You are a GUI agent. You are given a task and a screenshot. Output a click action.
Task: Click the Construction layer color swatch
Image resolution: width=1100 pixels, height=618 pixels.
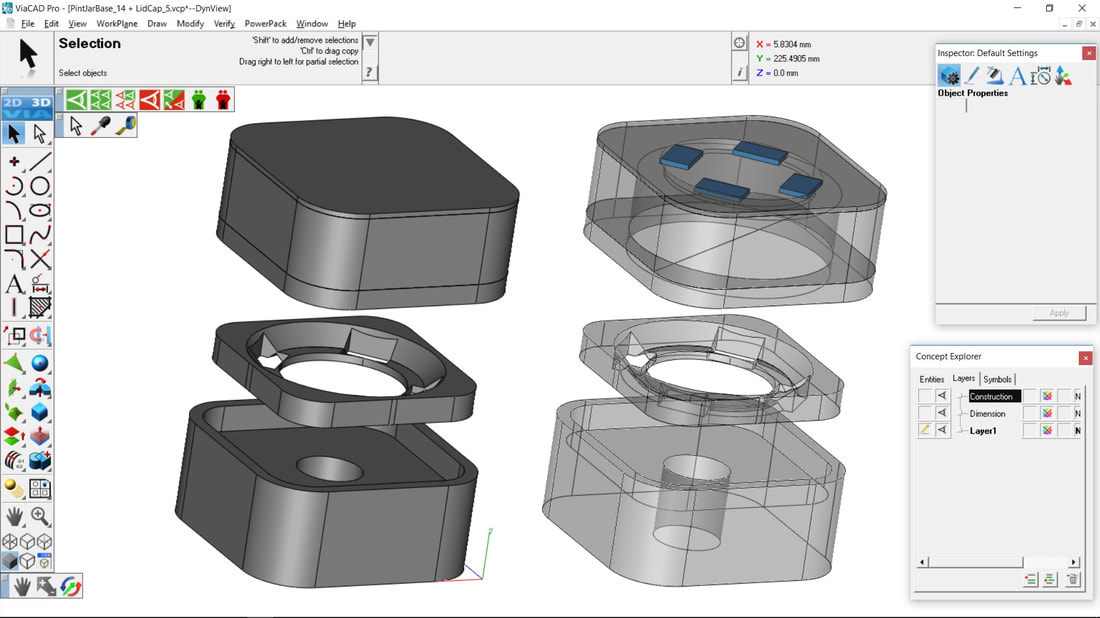click(1047, 396)
